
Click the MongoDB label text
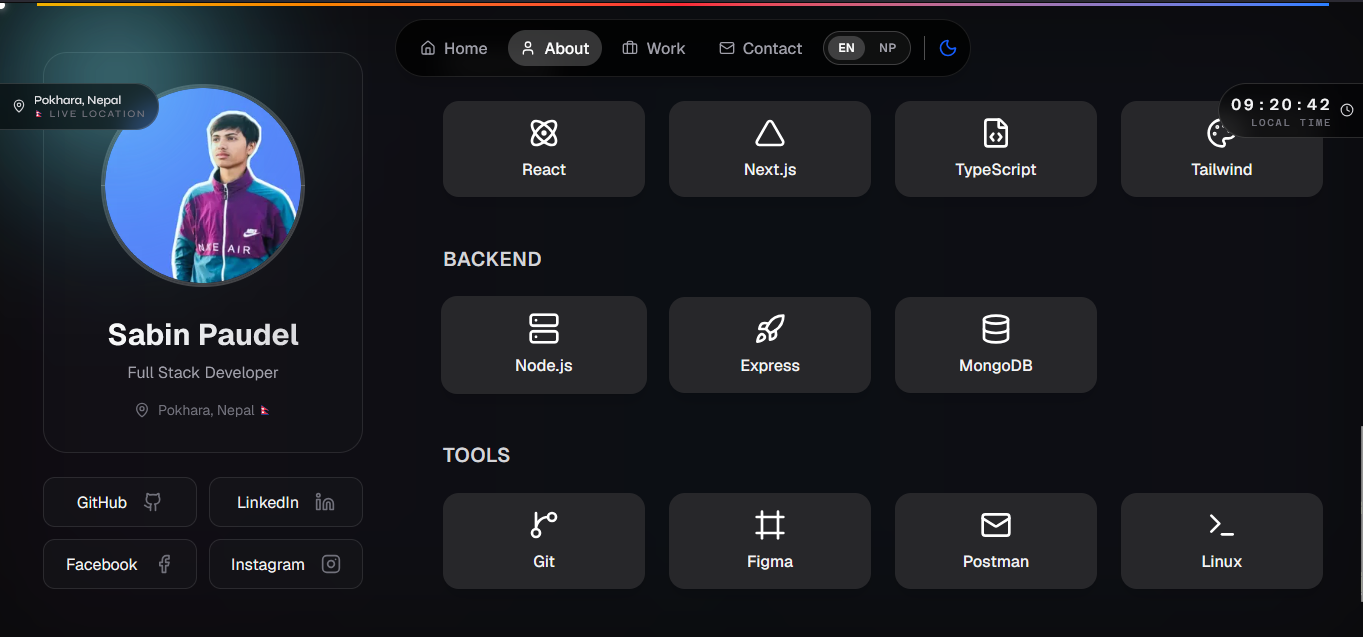996,365
